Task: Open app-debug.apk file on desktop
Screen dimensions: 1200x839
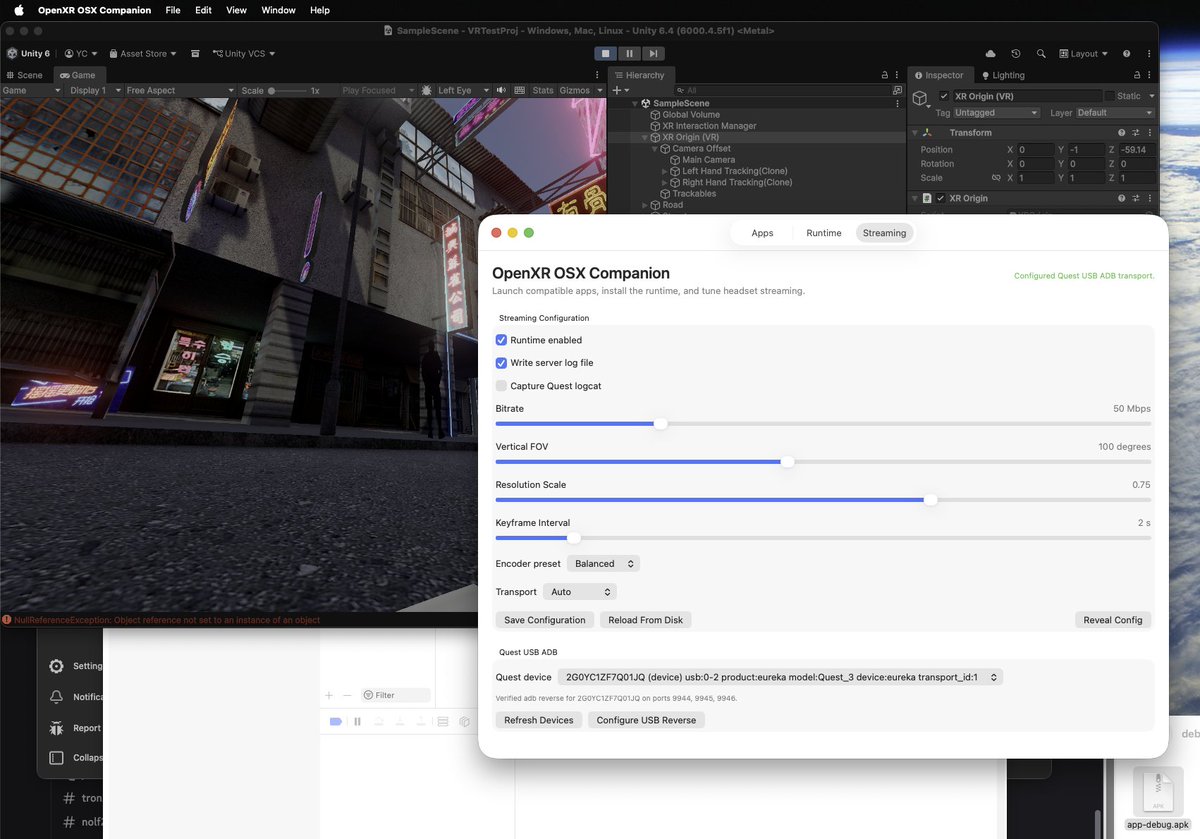Action: coord(1158,798)
